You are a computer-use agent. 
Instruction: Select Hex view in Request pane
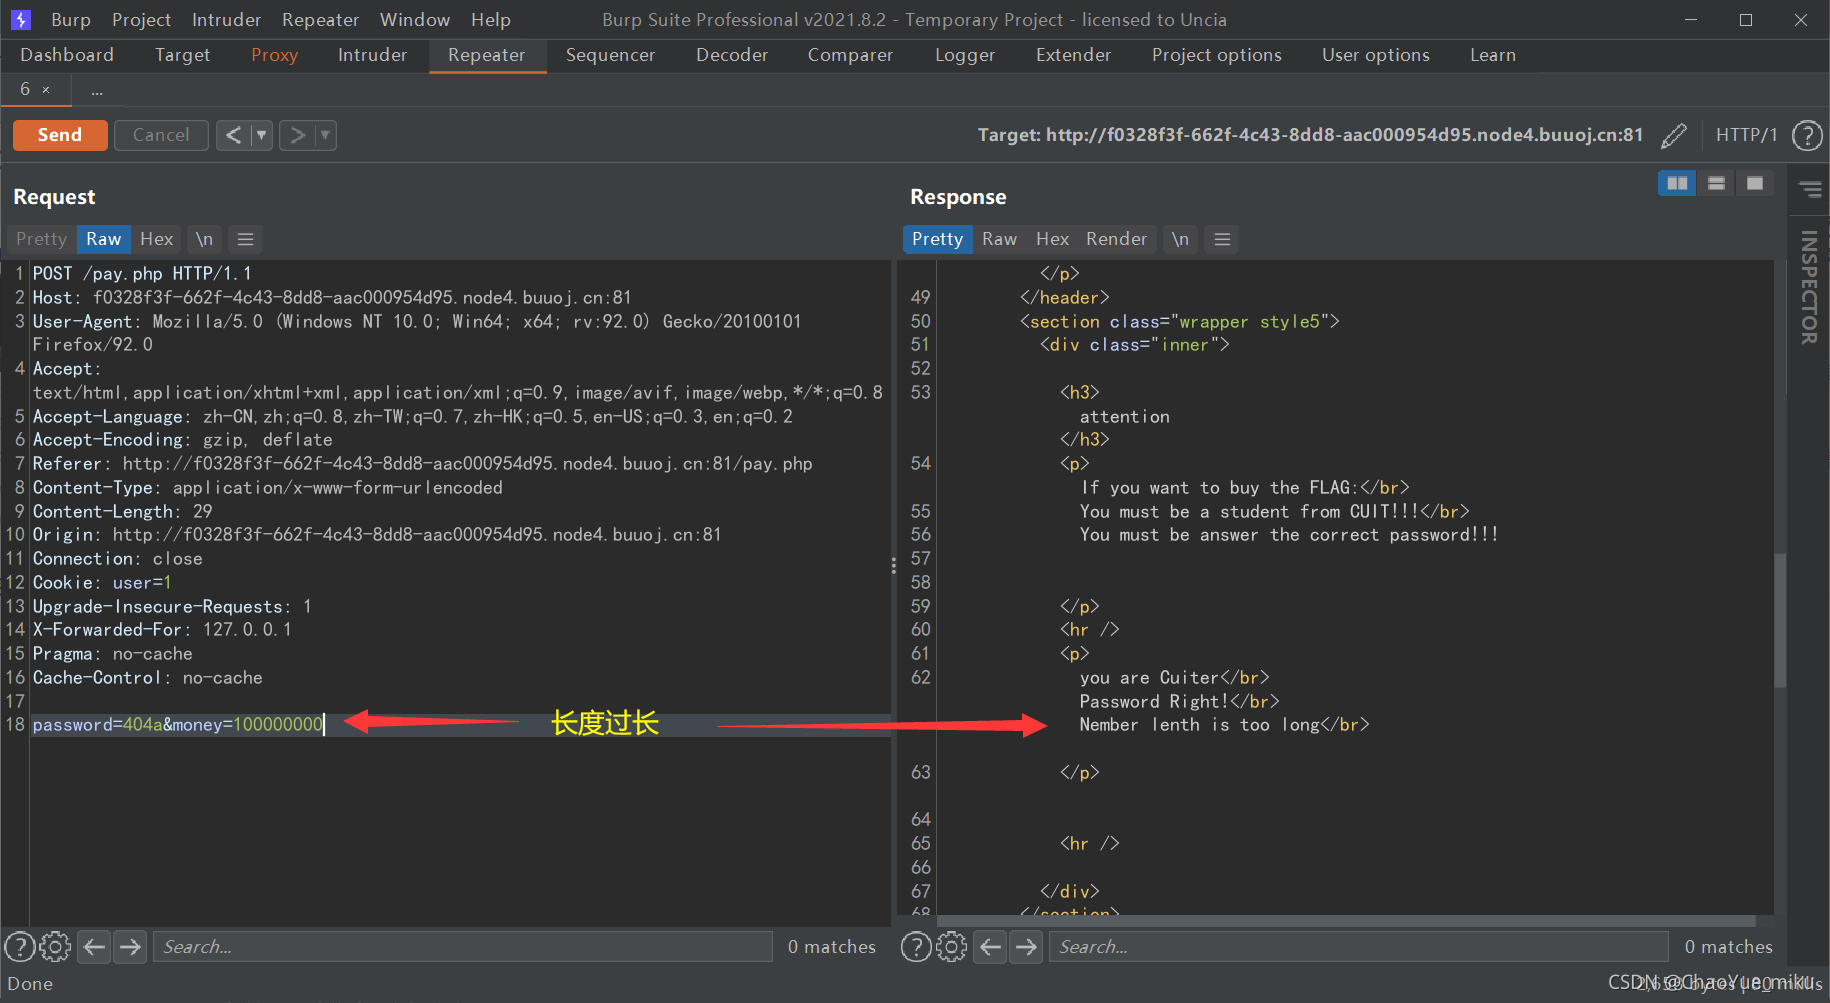(x=156, y=239)
